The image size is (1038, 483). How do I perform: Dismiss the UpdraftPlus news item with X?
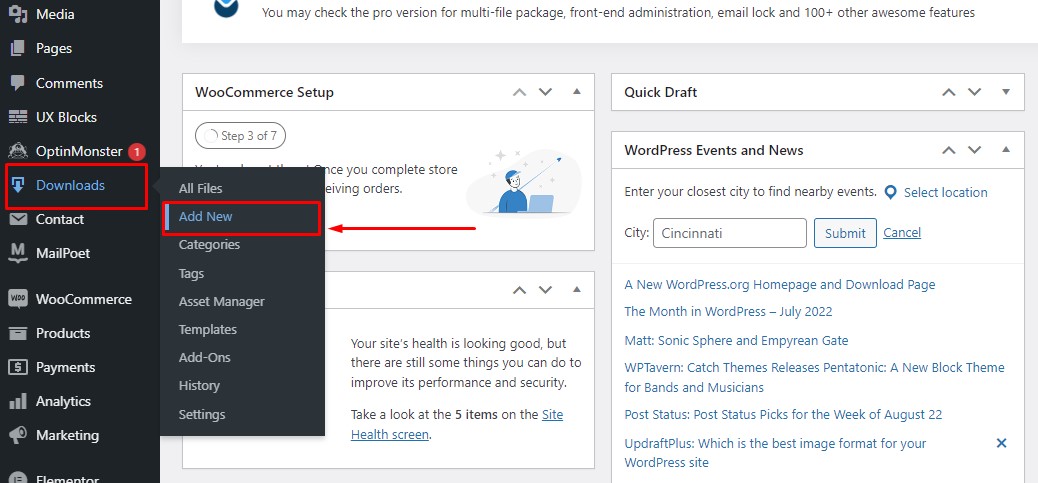(1002, 443)
